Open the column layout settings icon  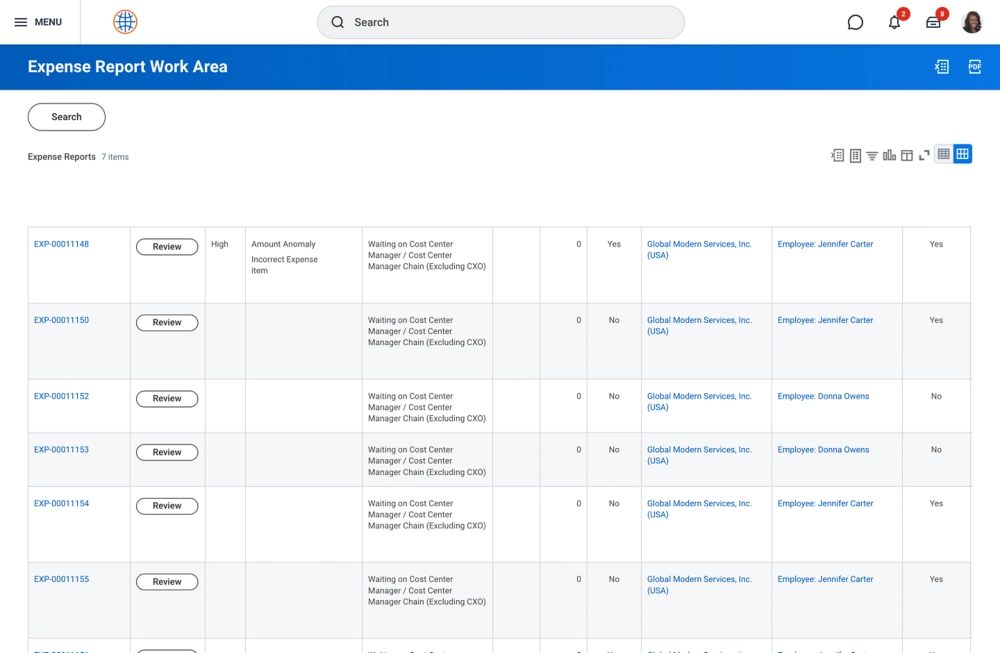click(x=907, y=155)
